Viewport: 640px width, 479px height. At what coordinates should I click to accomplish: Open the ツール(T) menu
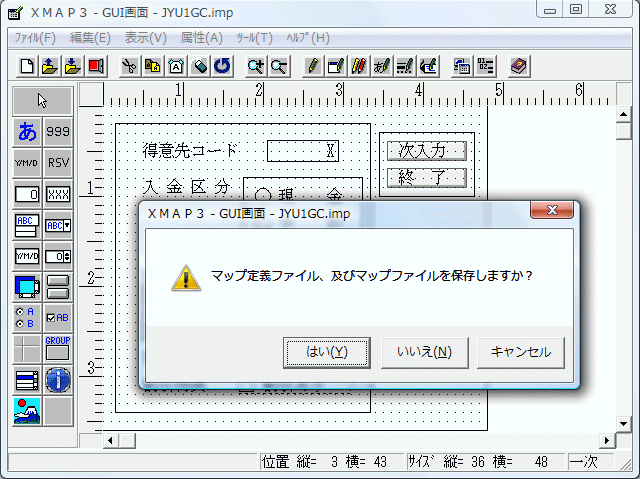pos(254,38)
